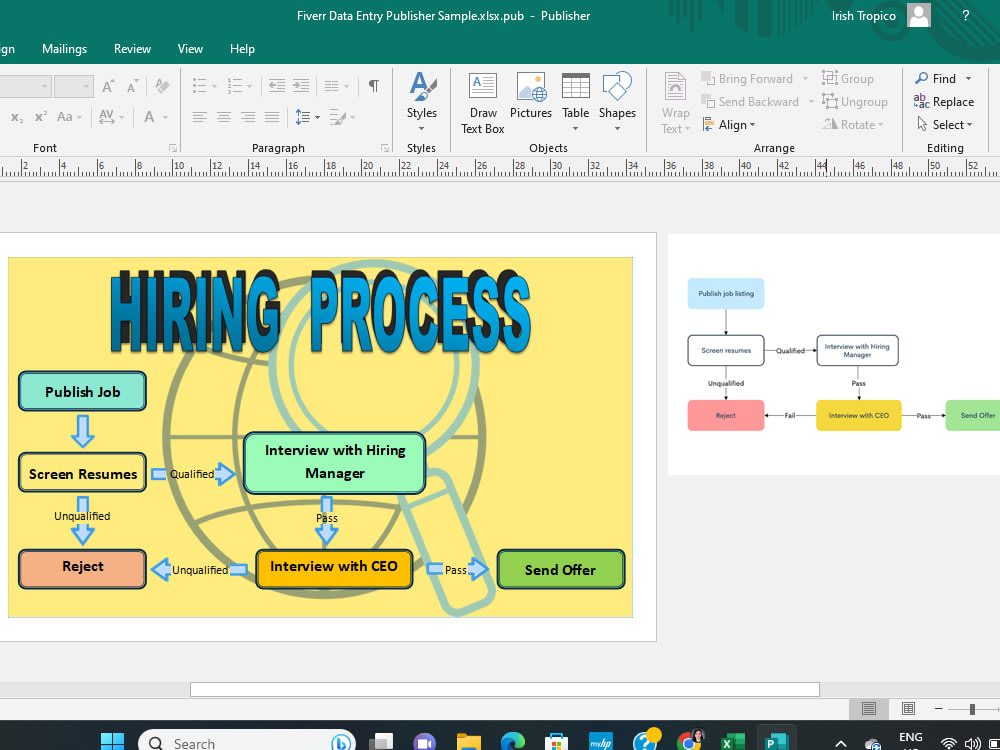Expand the font name combo box
Screen dimensions: 1000x750
pyautogui.click(x=44, y=86)
